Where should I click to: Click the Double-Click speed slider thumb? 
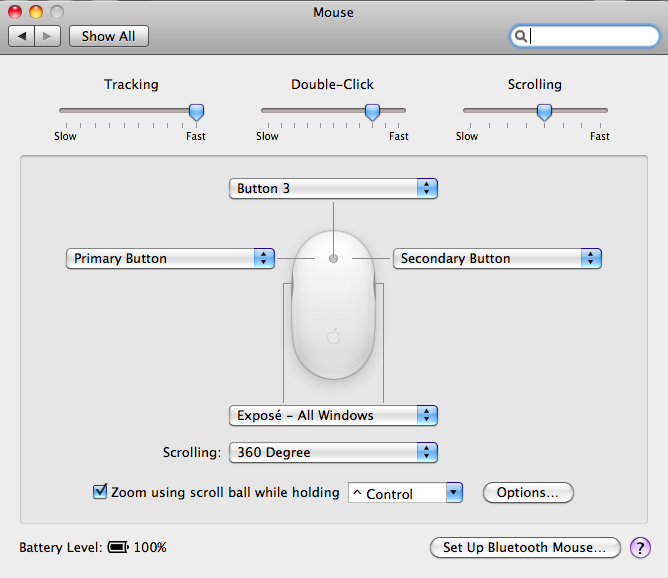pos(372,112)
